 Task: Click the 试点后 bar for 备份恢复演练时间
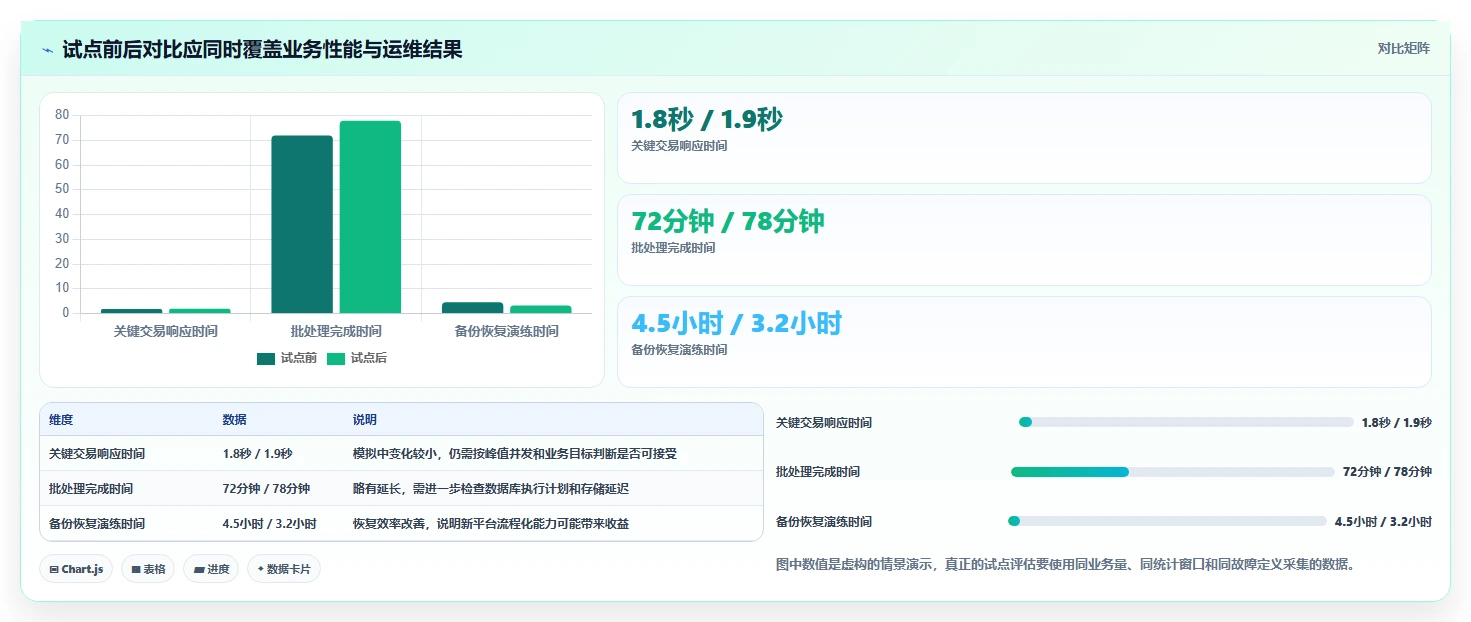click(541, 310)
